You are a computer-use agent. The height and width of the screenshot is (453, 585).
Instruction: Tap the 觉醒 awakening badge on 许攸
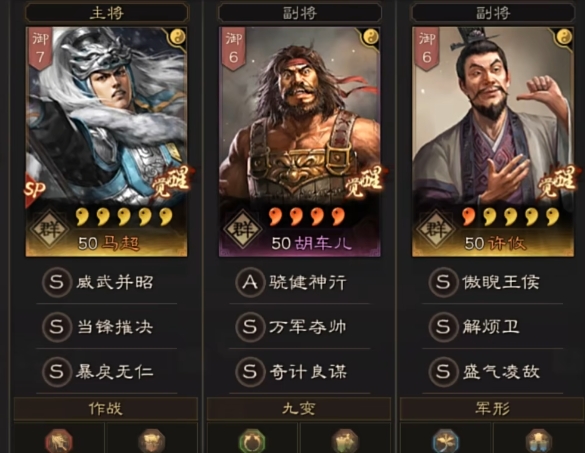coord(556,182)
